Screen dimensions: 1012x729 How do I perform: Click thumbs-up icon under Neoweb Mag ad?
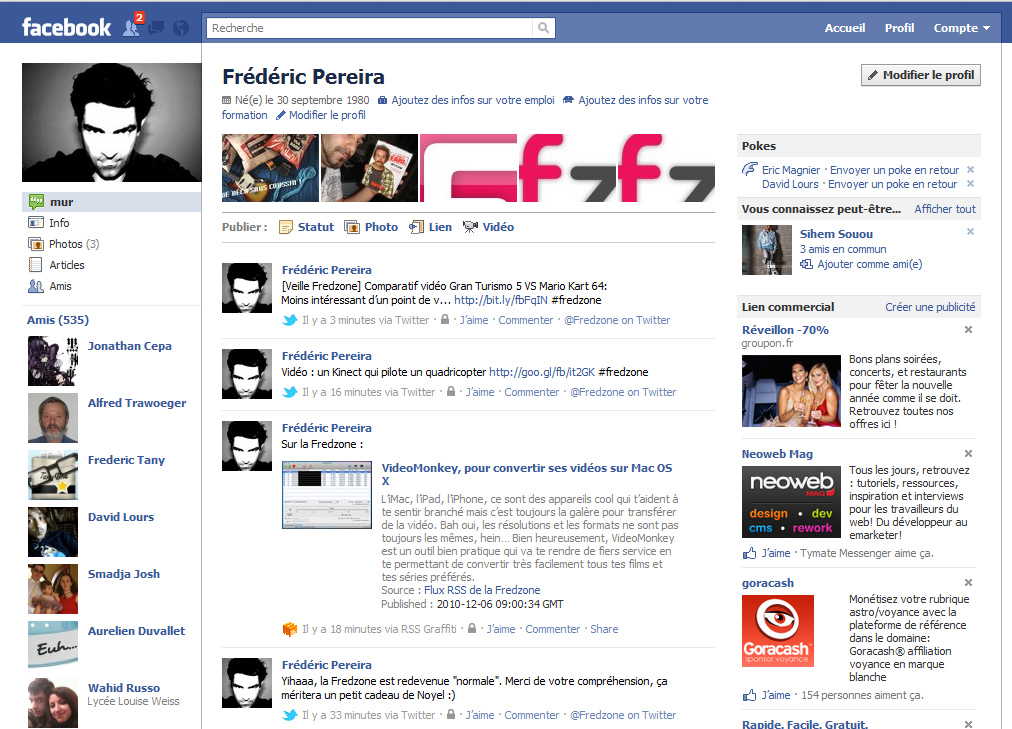pos(749,553)
